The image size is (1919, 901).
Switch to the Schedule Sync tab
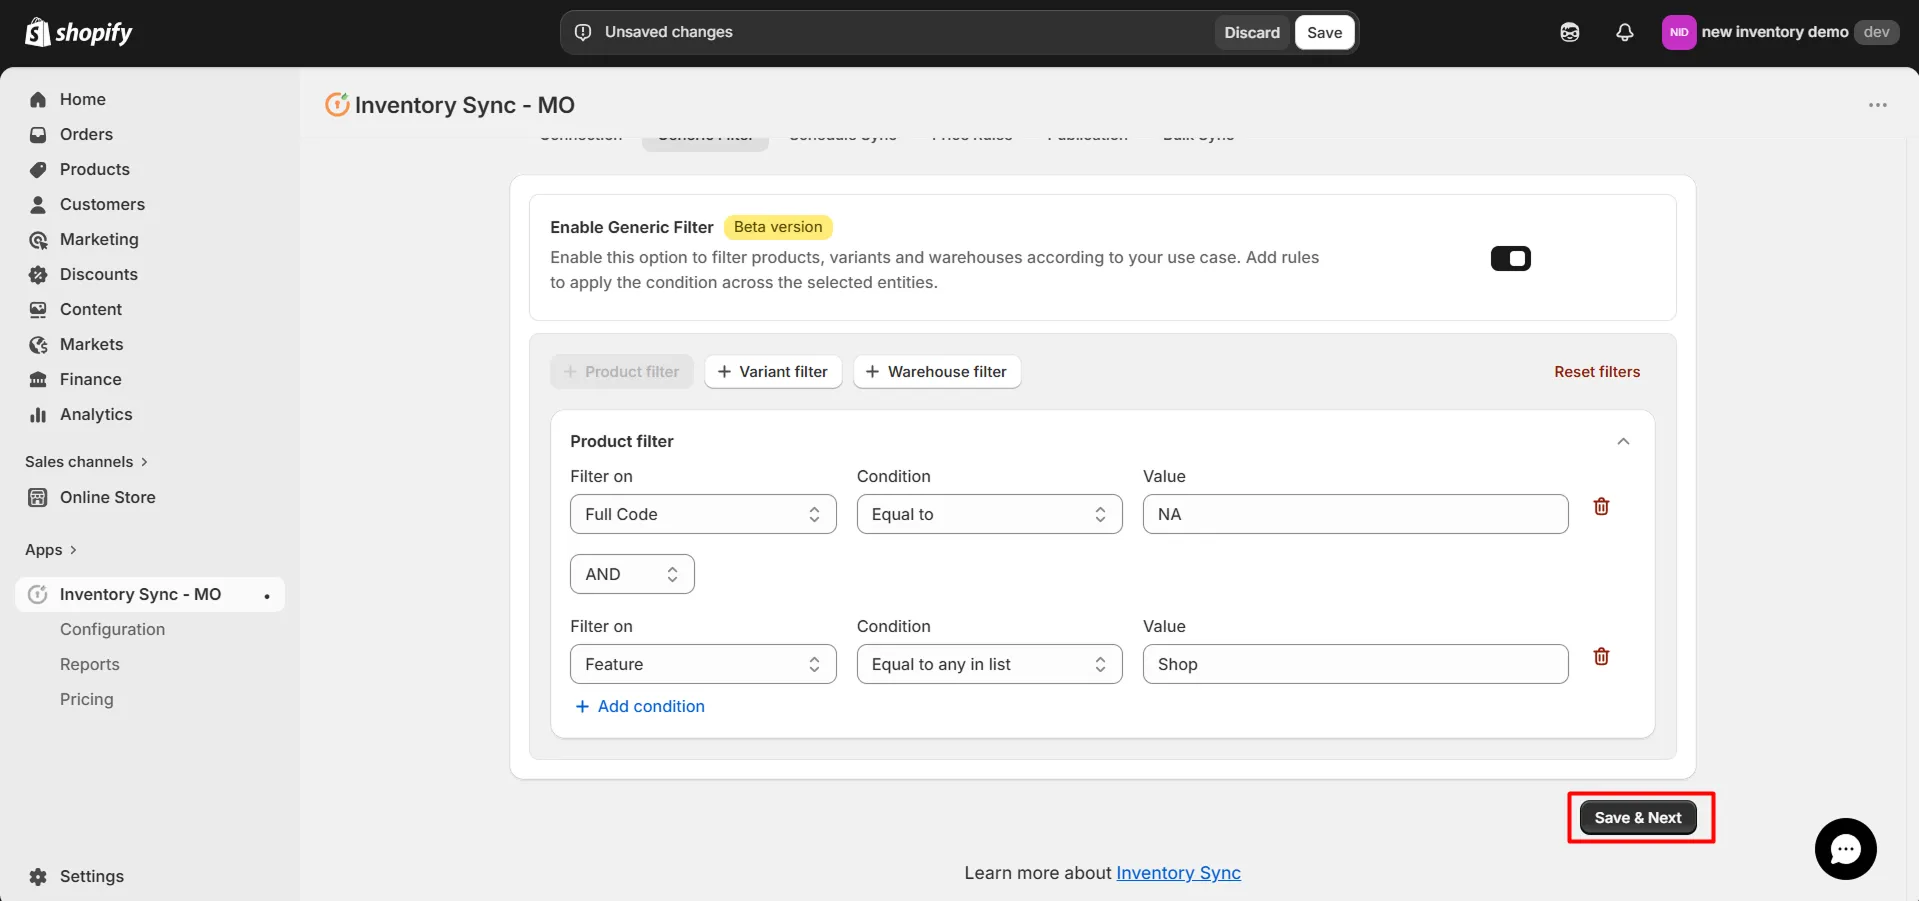pyautogui.click(x=842, y=136)
